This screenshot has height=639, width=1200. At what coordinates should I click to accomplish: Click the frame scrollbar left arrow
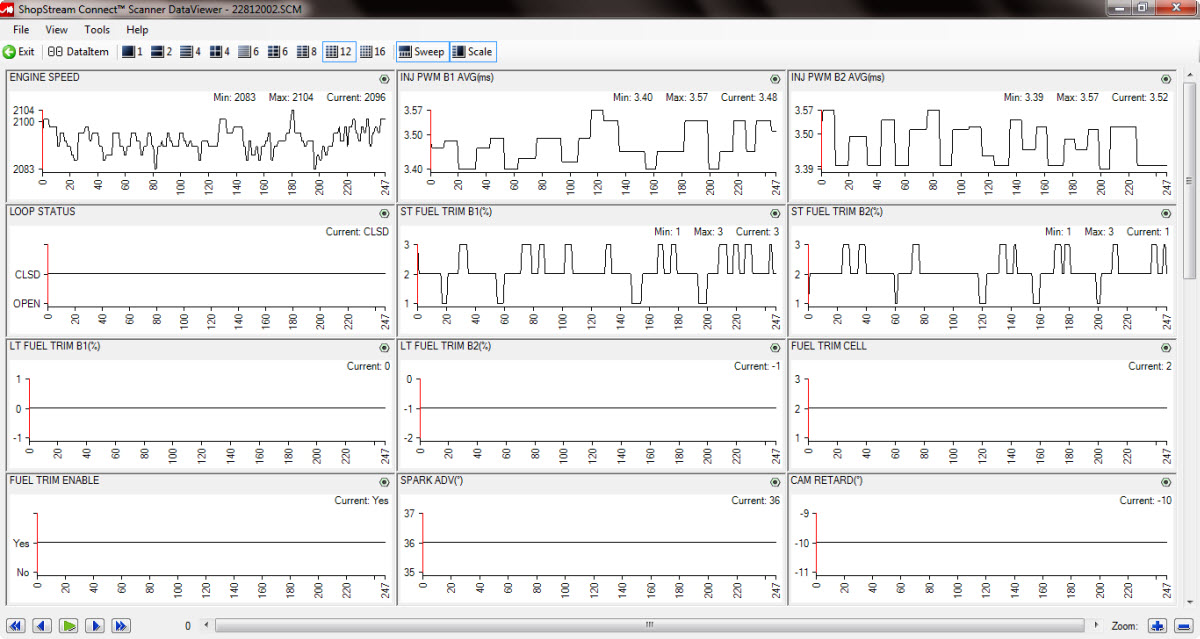(207, 625)
